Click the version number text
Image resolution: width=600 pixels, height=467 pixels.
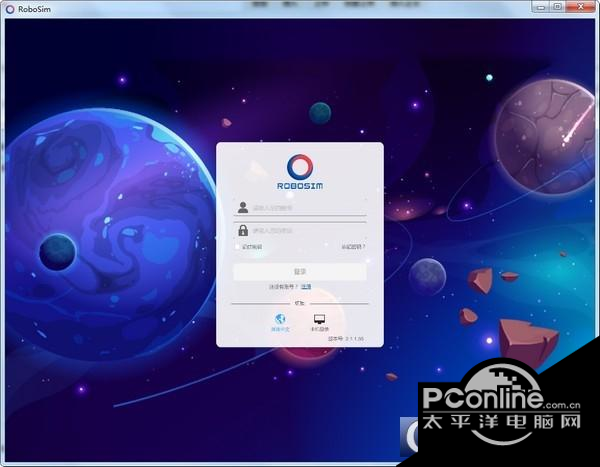point(346,339)
